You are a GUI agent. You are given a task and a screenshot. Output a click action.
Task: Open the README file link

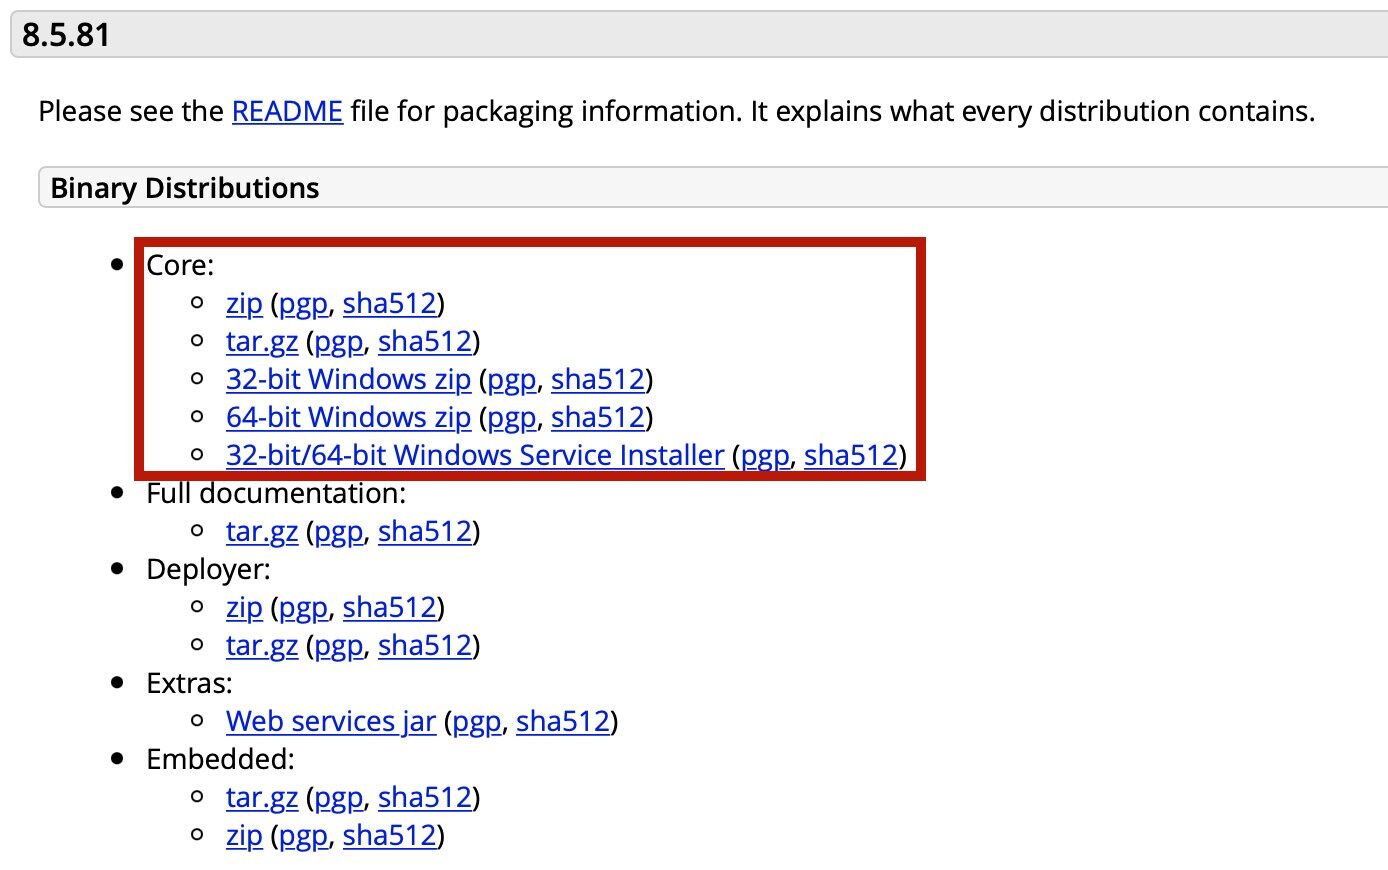pos(287,111)
